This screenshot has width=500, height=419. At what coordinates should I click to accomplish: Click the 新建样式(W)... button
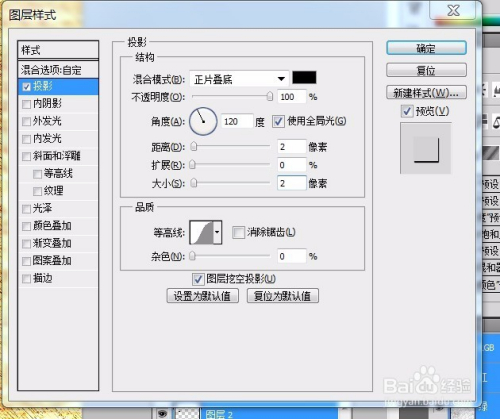426,93
